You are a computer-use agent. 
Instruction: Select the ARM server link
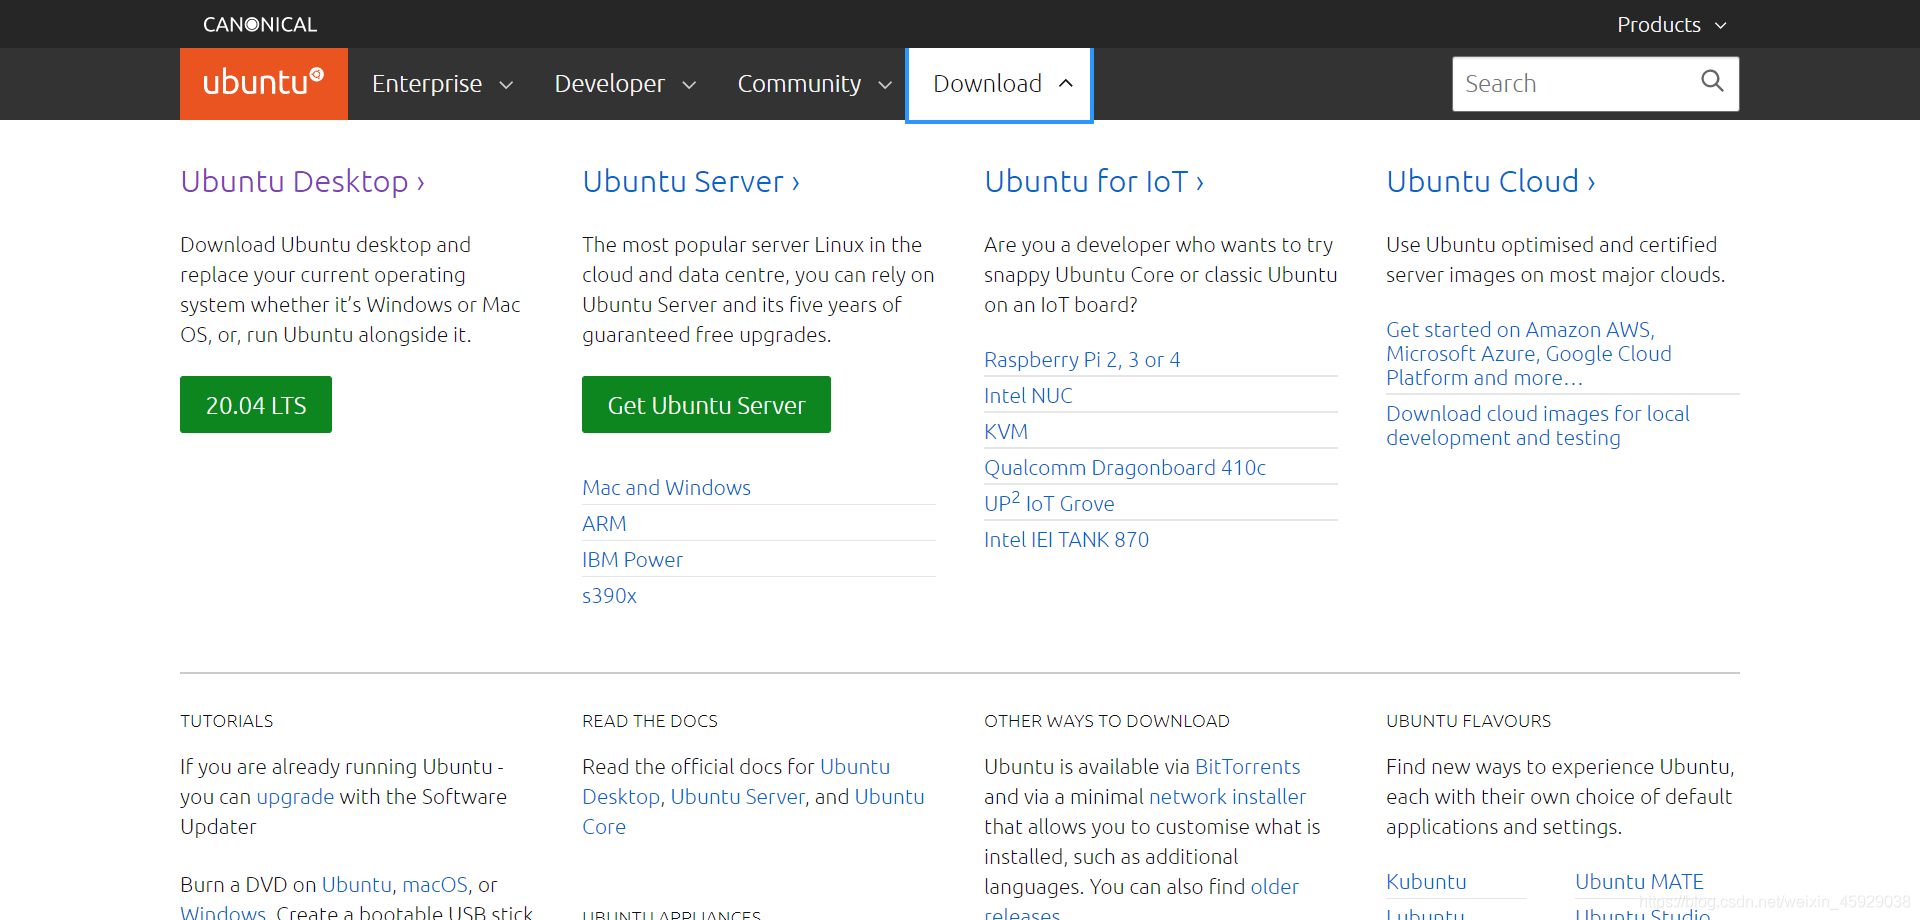(x=604, y=524)
